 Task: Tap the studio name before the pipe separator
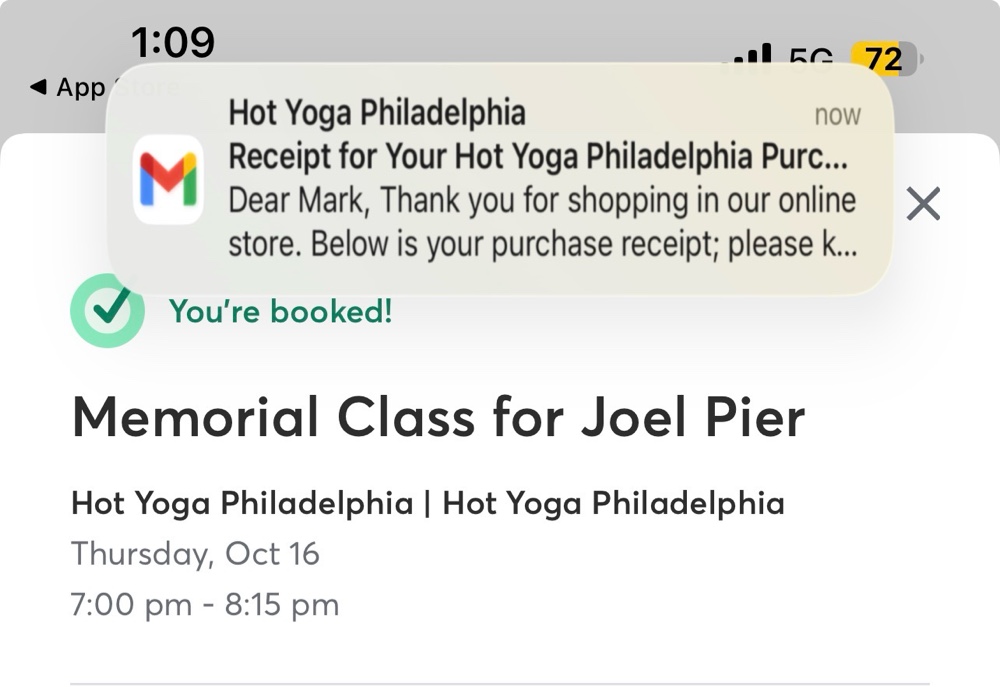(241, 503)
